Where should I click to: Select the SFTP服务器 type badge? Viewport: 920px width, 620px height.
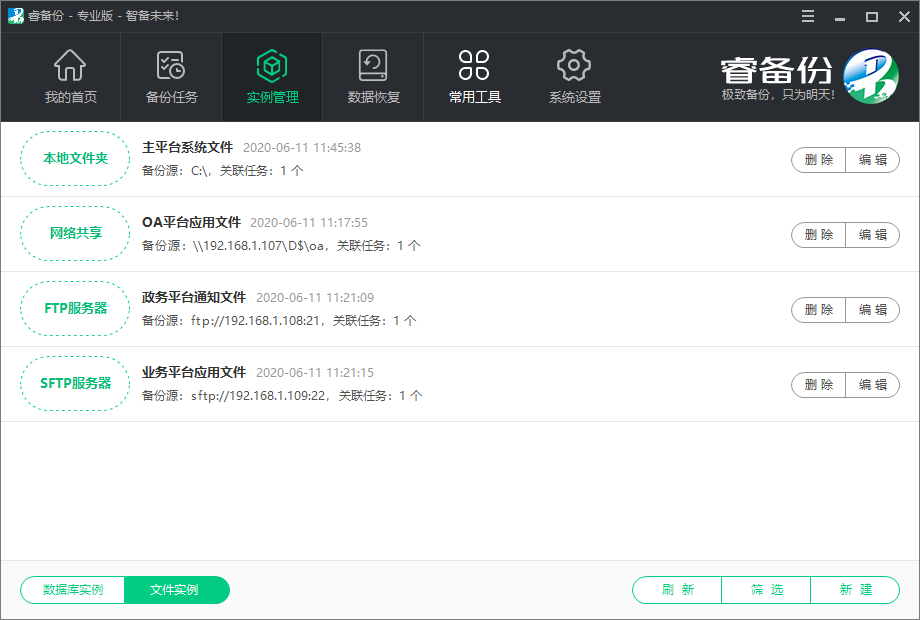pos(75,384)
